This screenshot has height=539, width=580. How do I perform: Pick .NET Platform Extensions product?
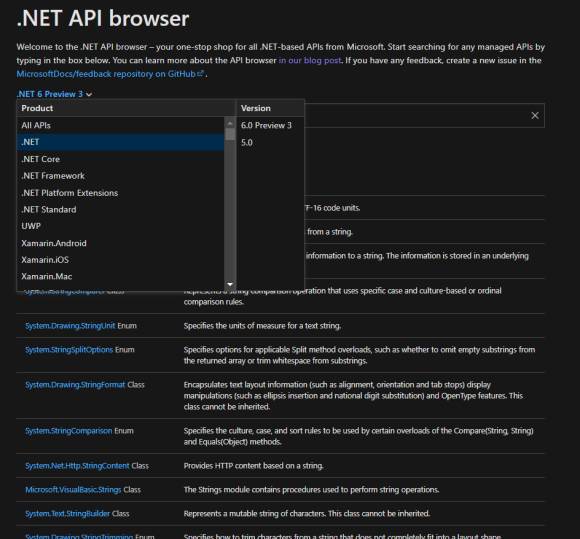[120, 193]
